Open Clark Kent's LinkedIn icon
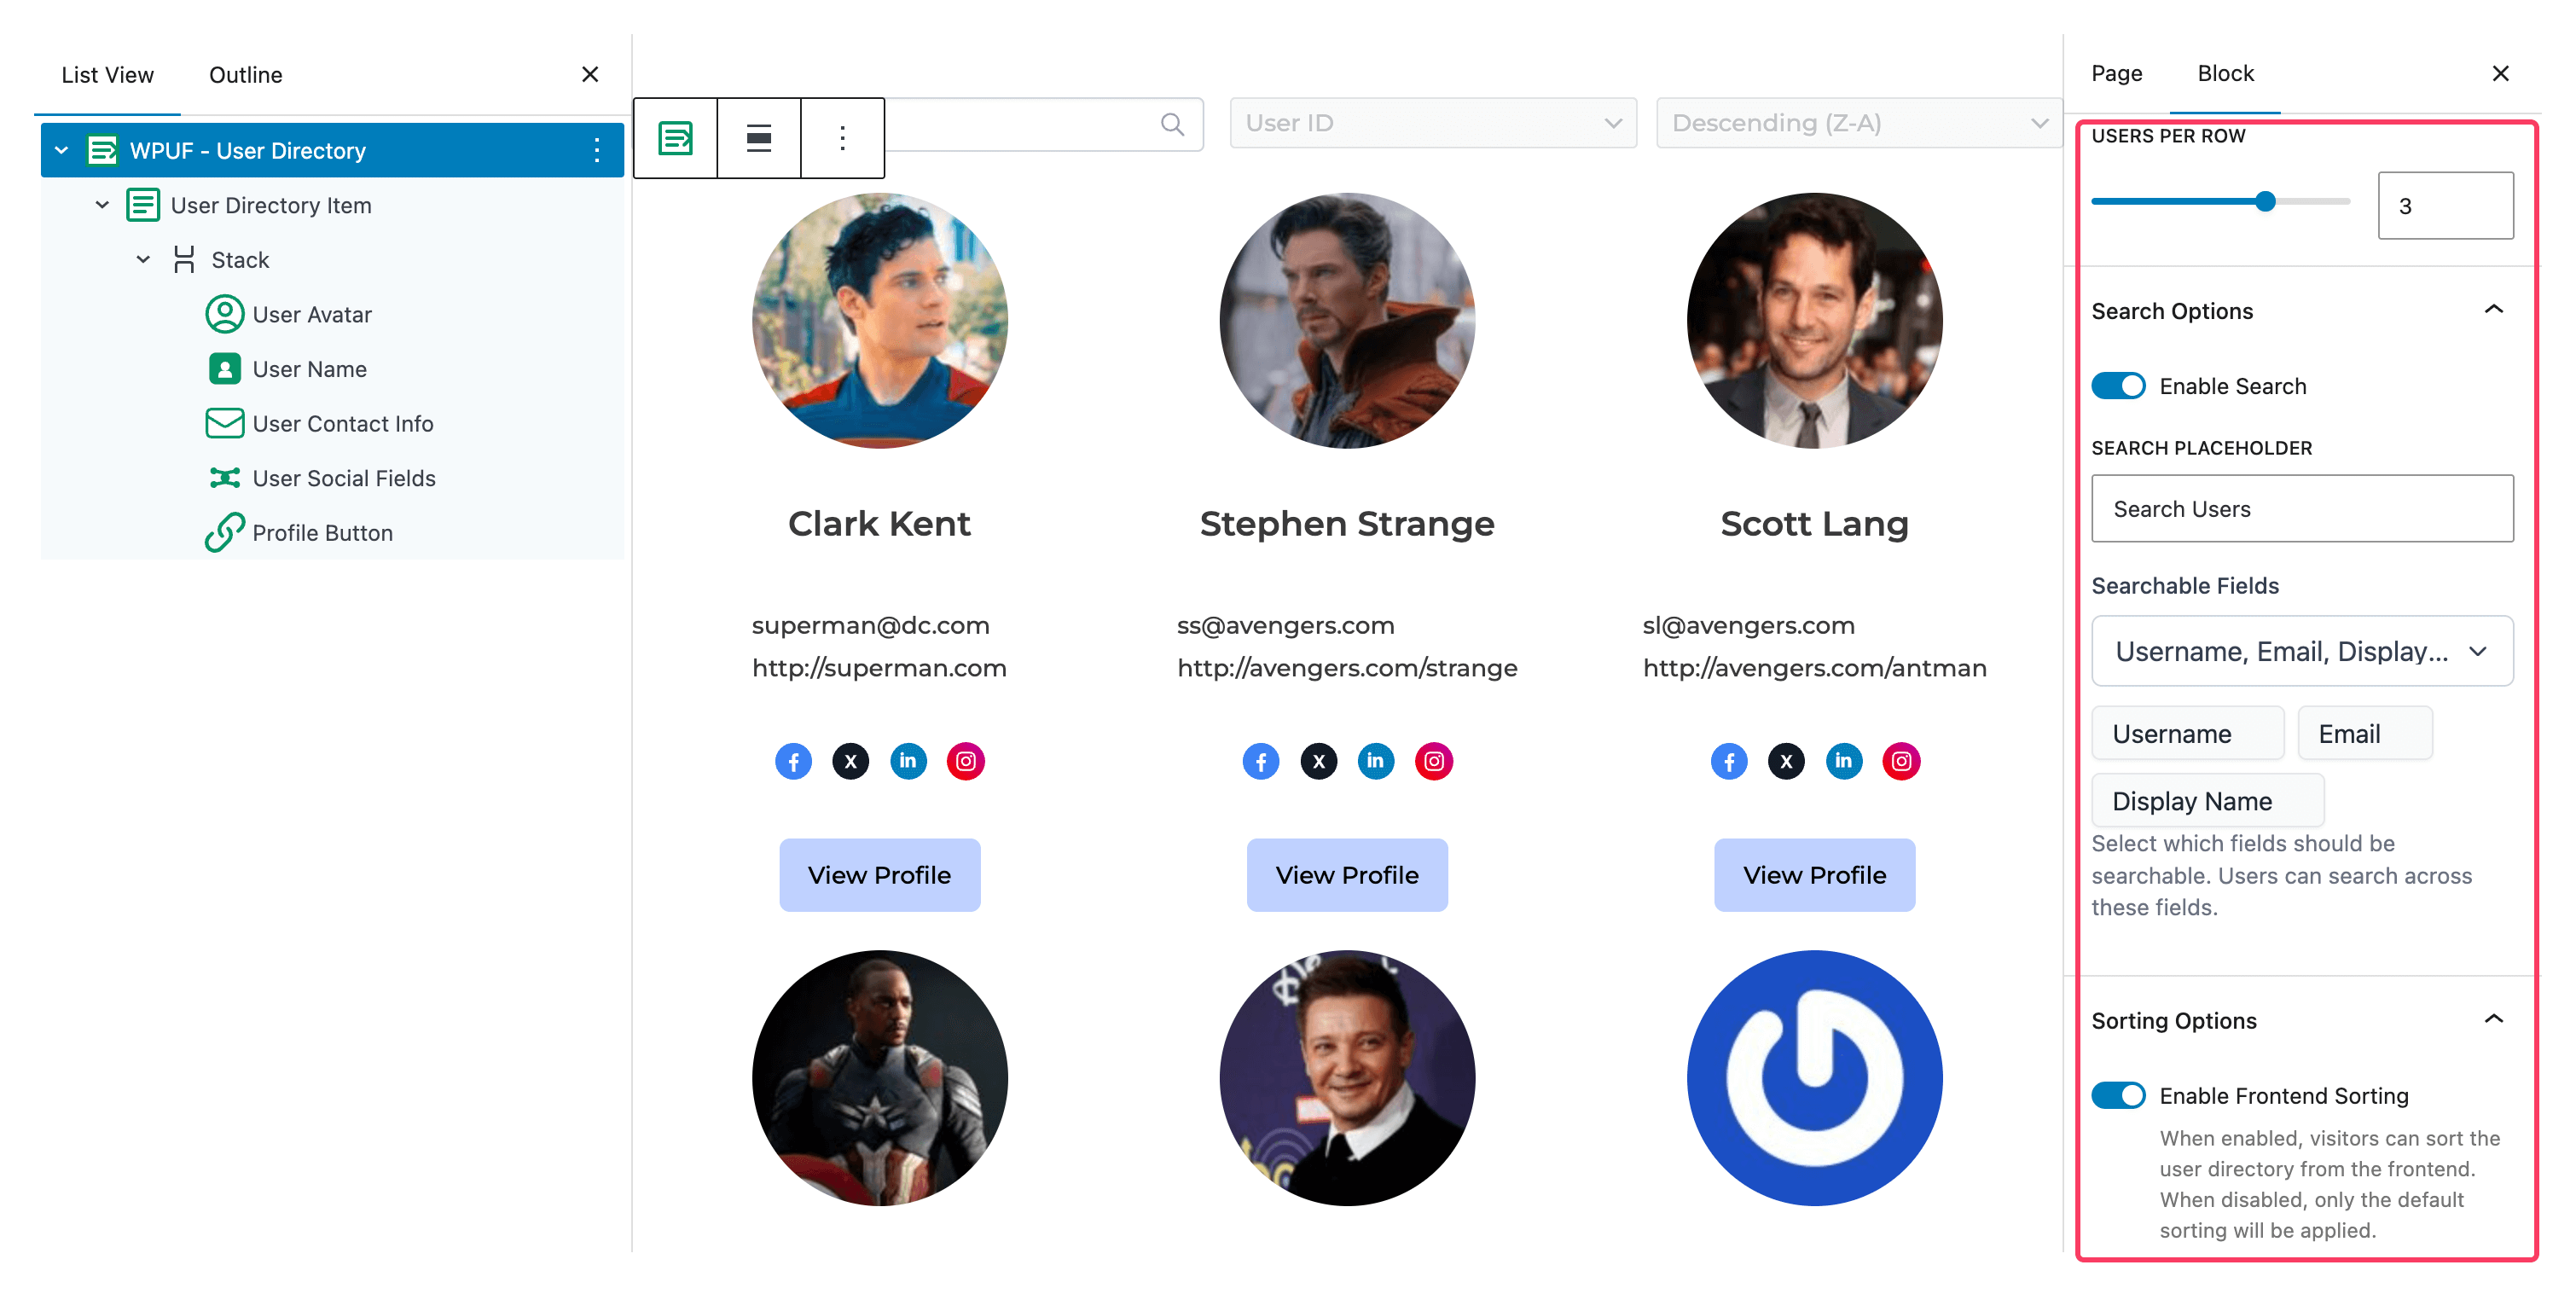This screenshot has height=1294, width=2576. pyautogui.click(x=908, y=762)
